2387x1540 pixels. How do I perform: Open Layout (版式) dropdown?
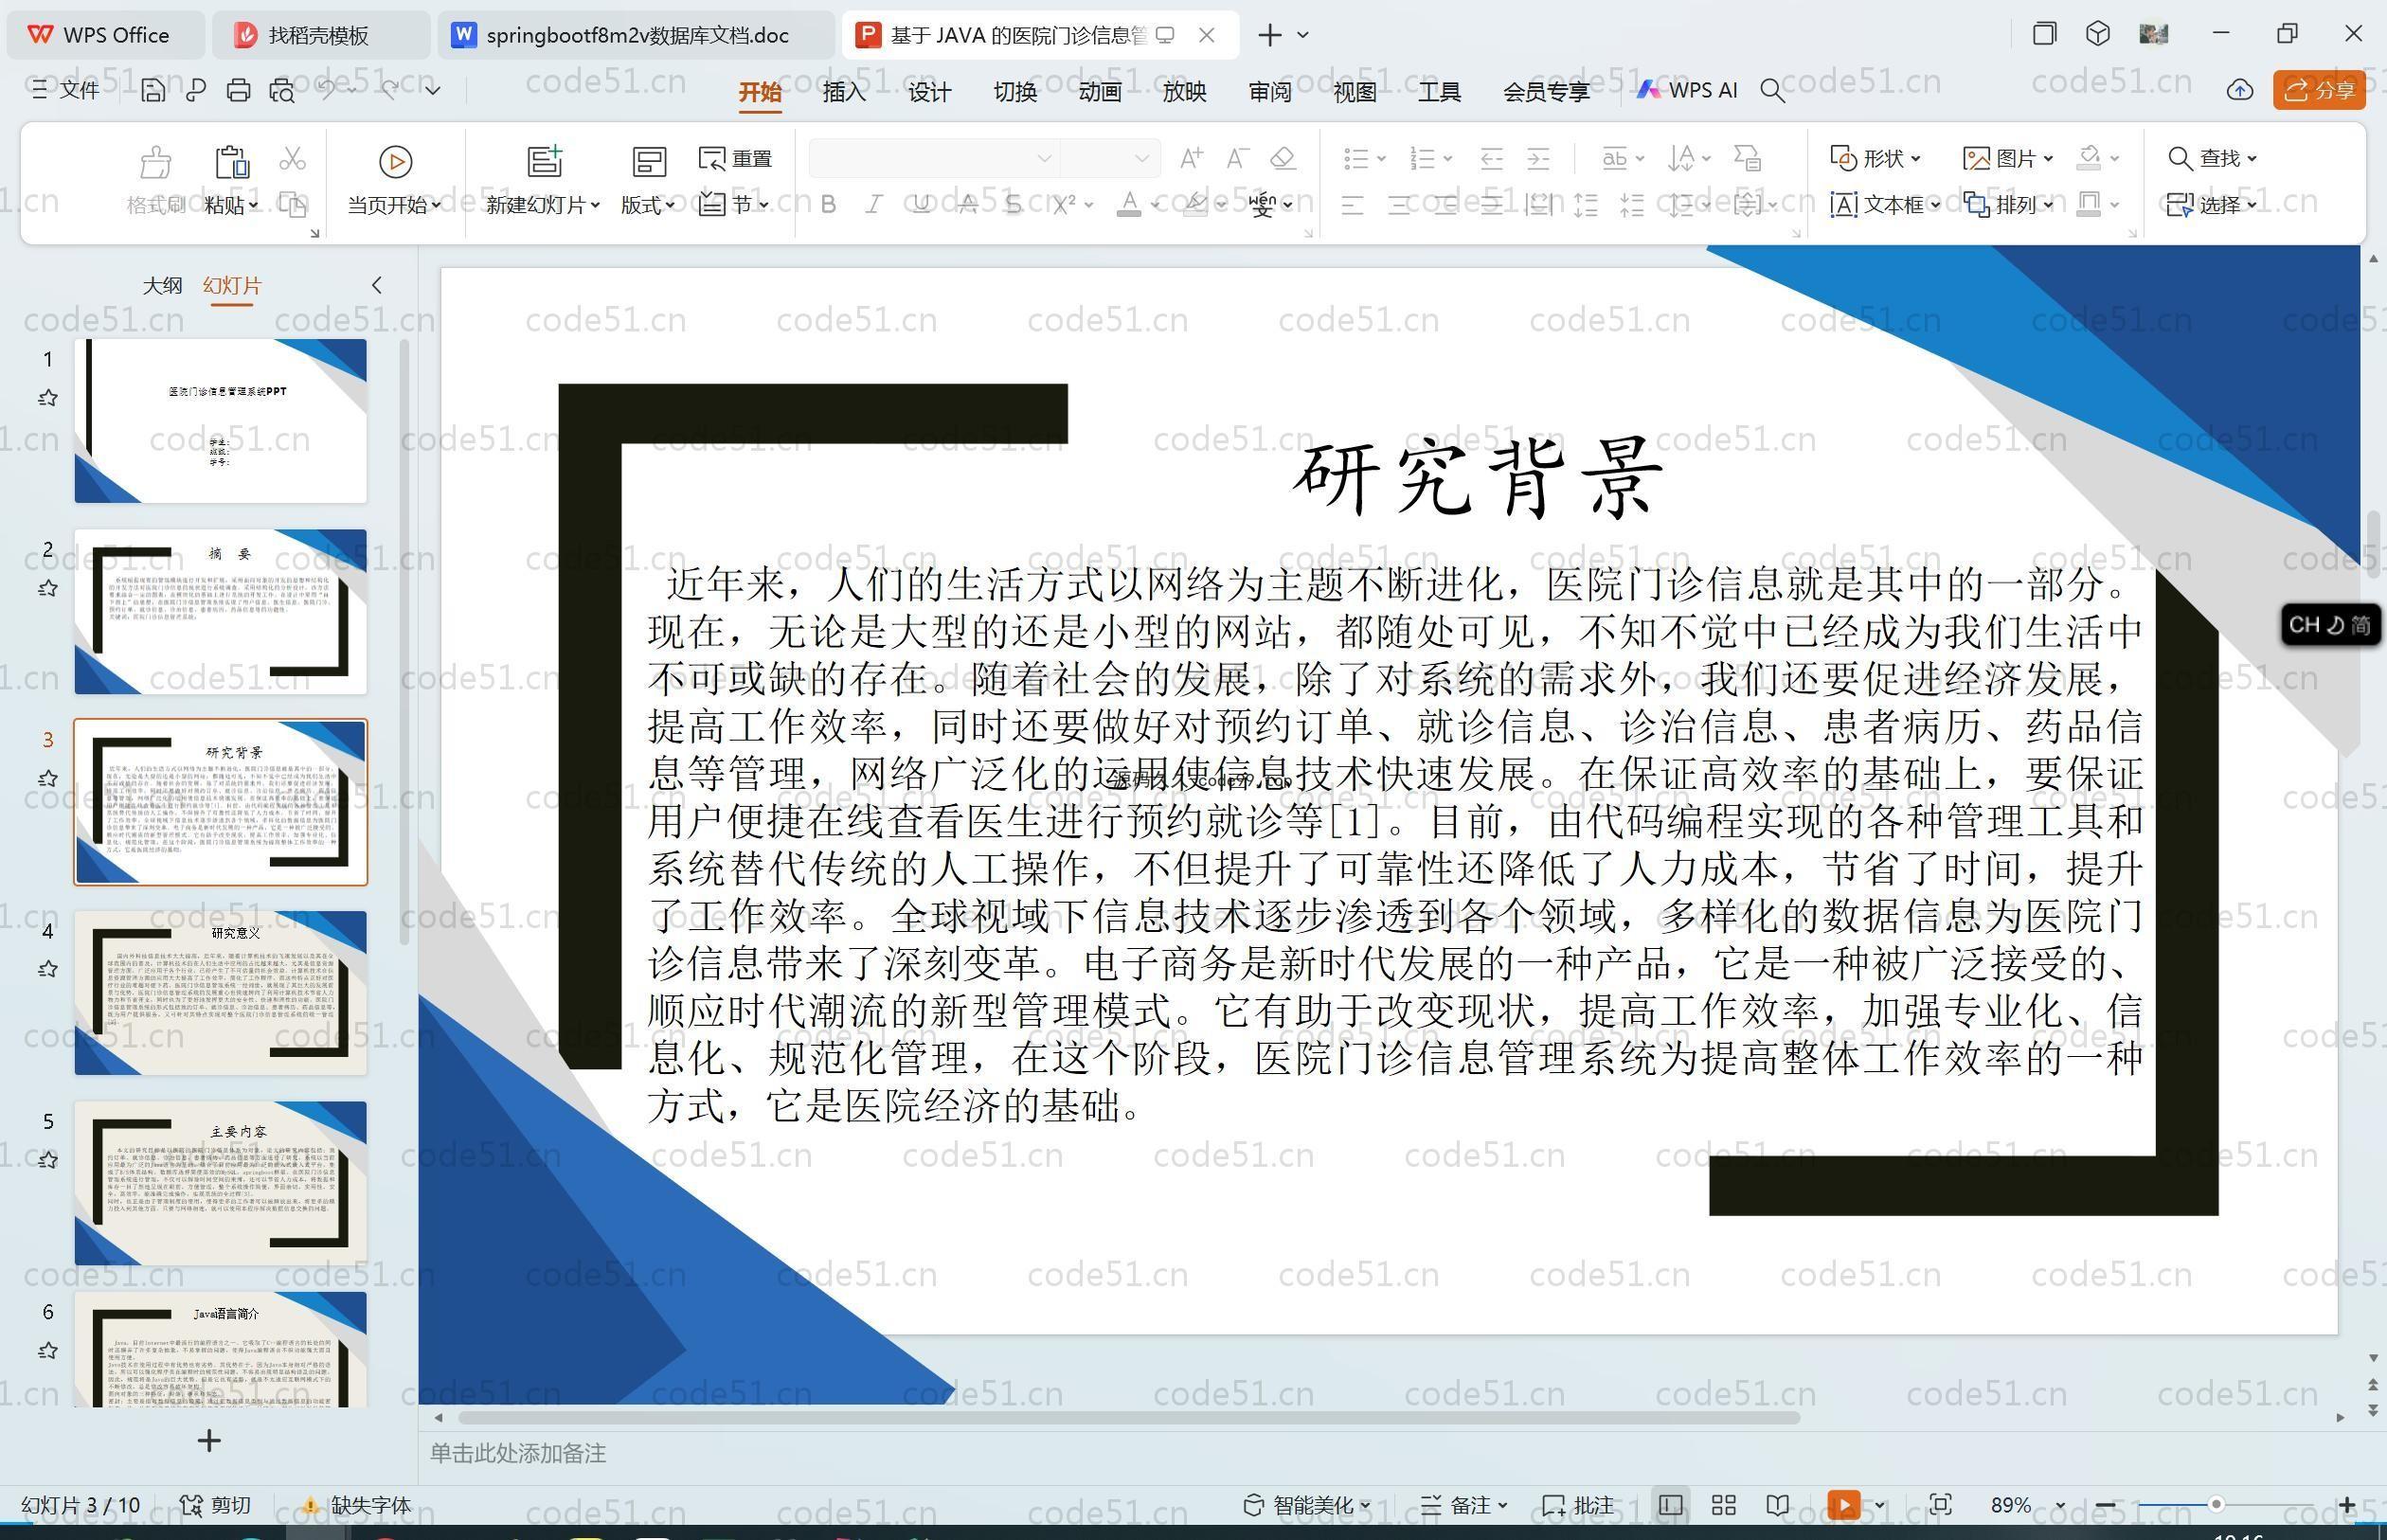pyautogui.click(x=647, y=205)
